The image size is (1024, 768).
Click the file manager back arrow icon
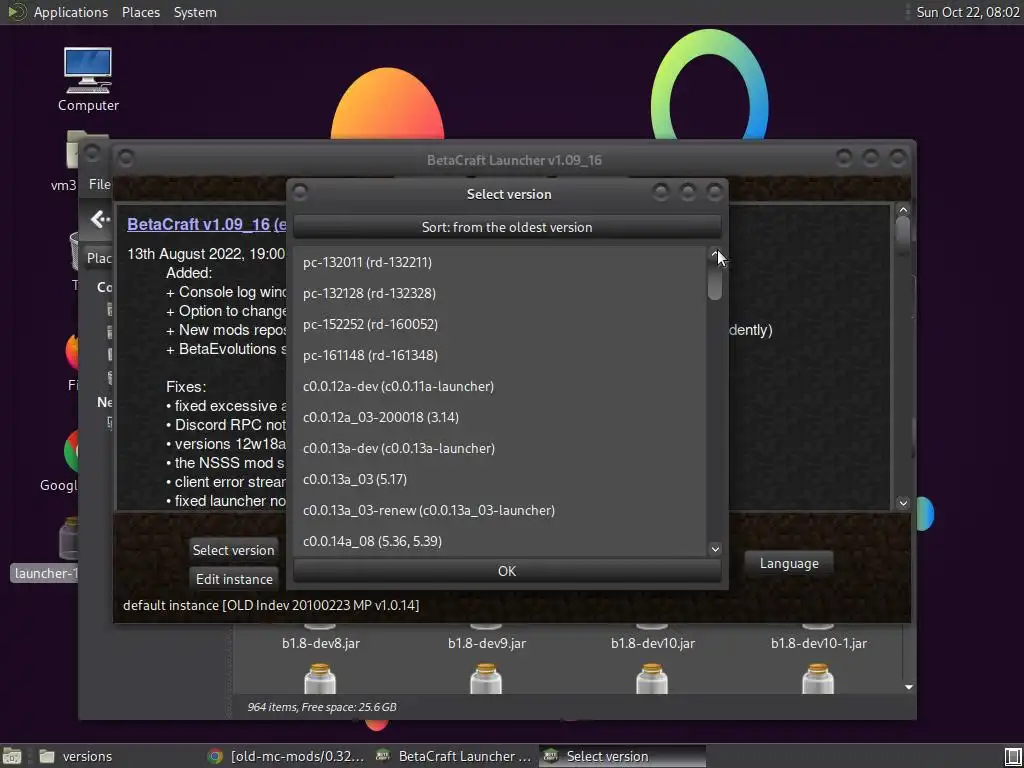pos(99,219)
